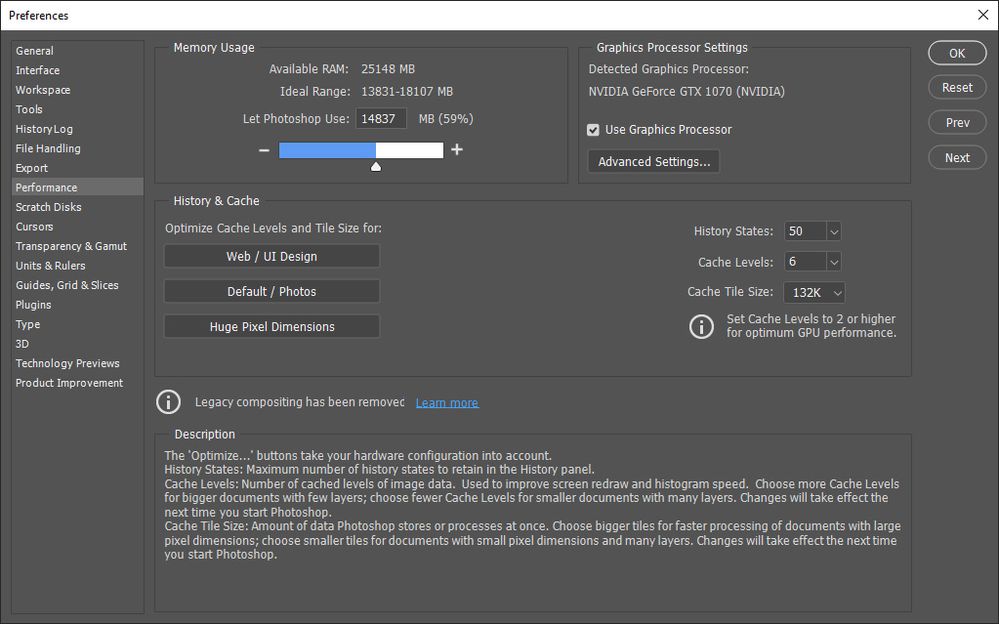The width and height of the screenshot is (999, 624).
Task: Select the General preferences category
Action: tap(77, 51)
